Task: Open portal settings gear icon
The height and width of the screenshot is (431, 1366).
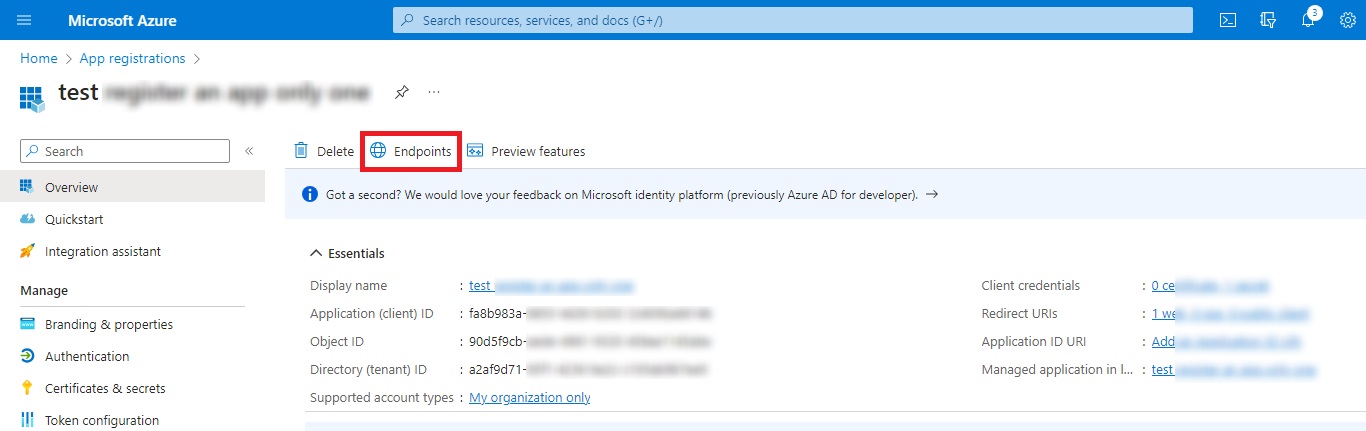Action: tap(1347, 20)
